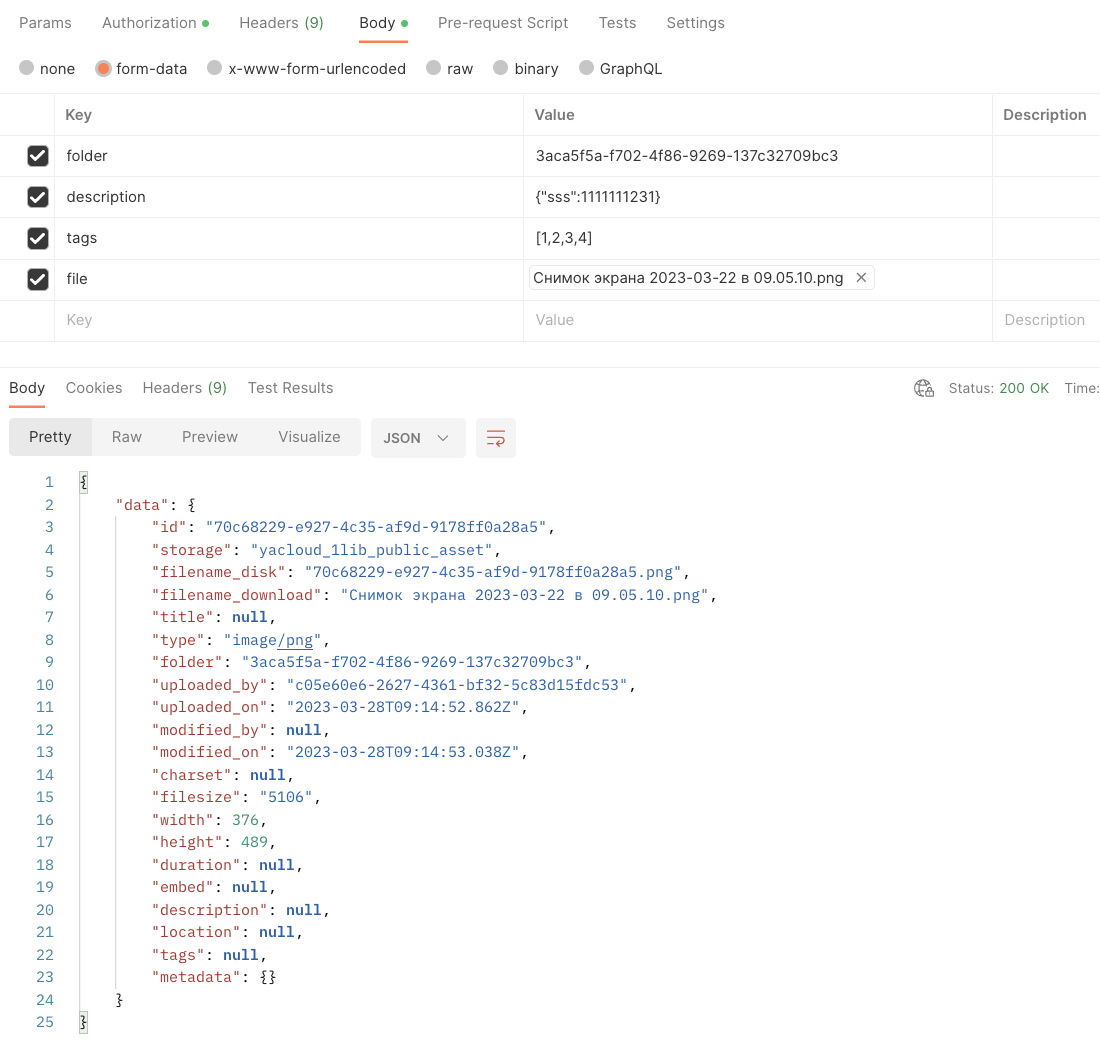Uncheck the folder form-data row
Viewport: 1100px width, 1055px height.
coord(37,156)
